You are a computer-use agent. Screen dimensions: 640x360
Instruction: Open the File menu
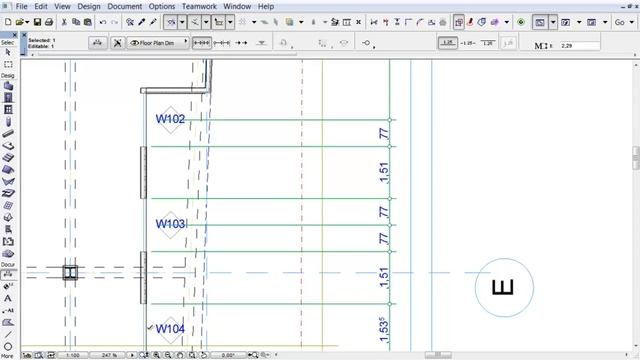(x=22, y=7)
